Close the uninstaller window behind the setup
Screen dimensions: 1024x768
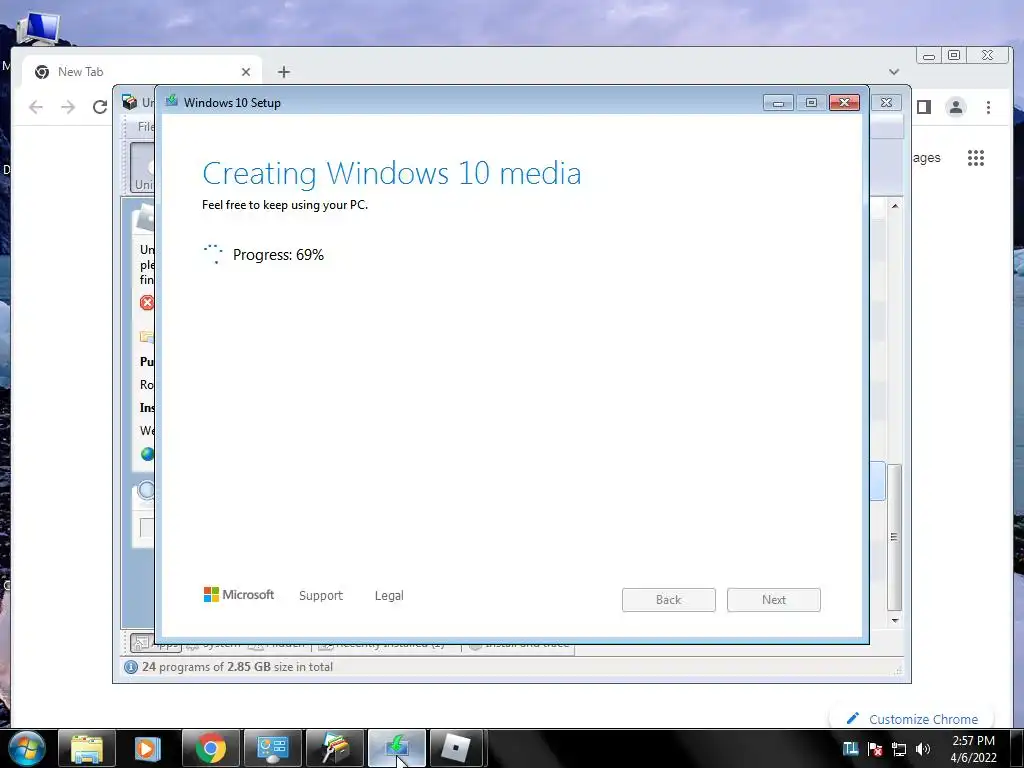click(x=886, y=103)
